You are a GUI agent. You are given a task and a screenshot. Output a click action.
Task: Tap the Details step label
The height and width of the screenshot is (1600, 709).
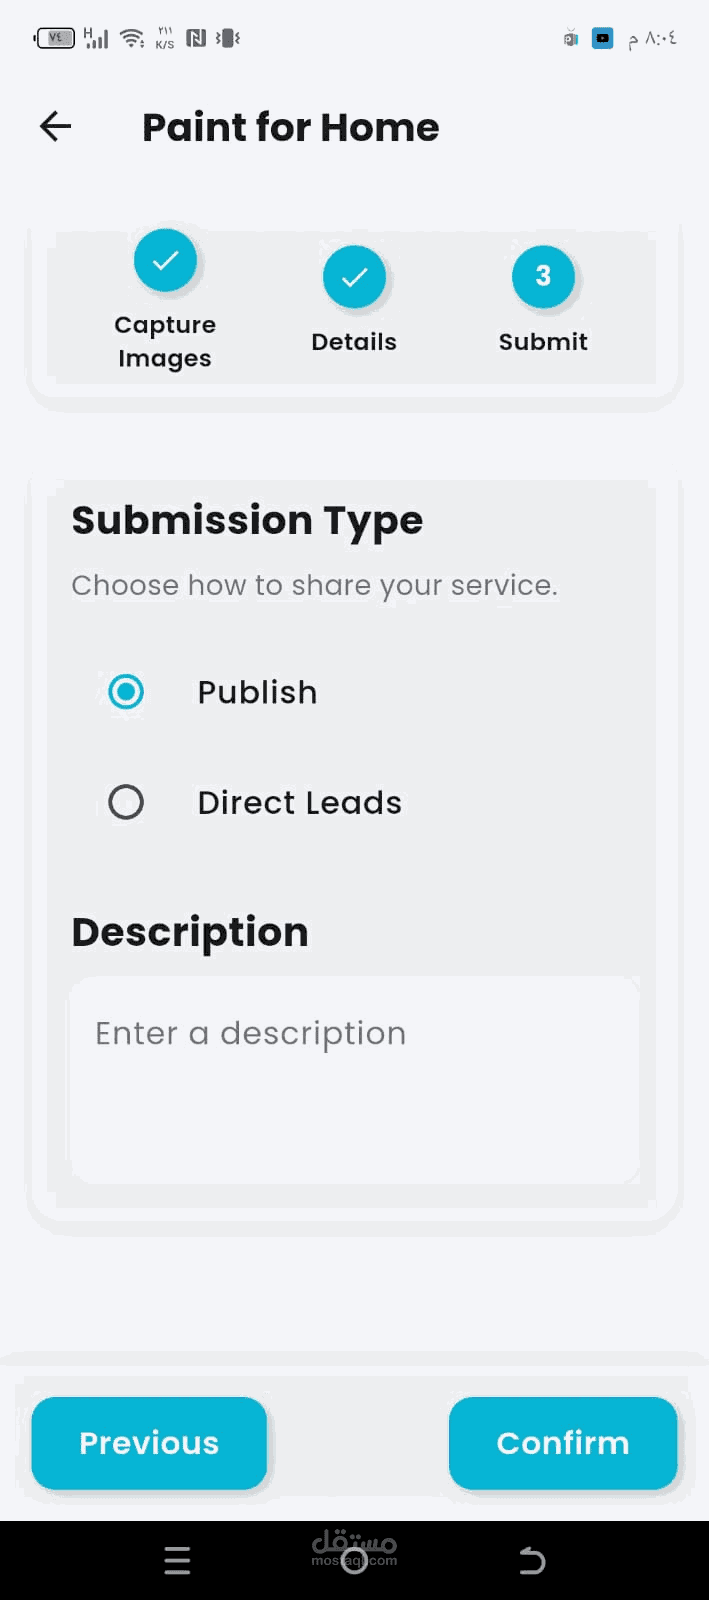click(x=354, y=342)
